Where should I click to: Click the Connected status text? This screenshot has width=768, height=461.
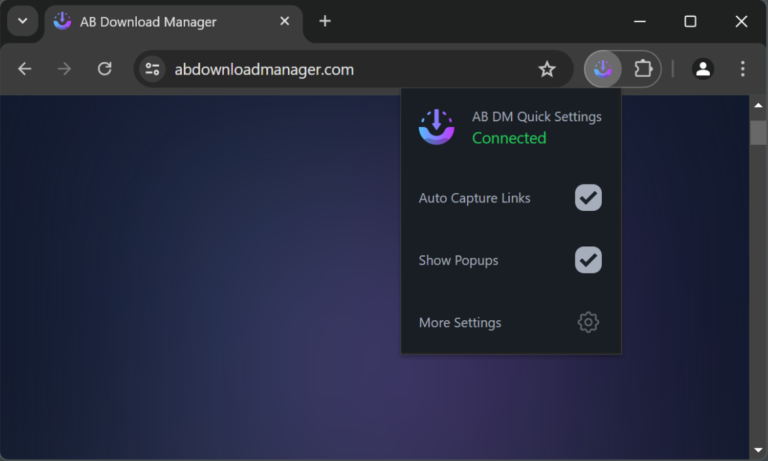point(509,138)
